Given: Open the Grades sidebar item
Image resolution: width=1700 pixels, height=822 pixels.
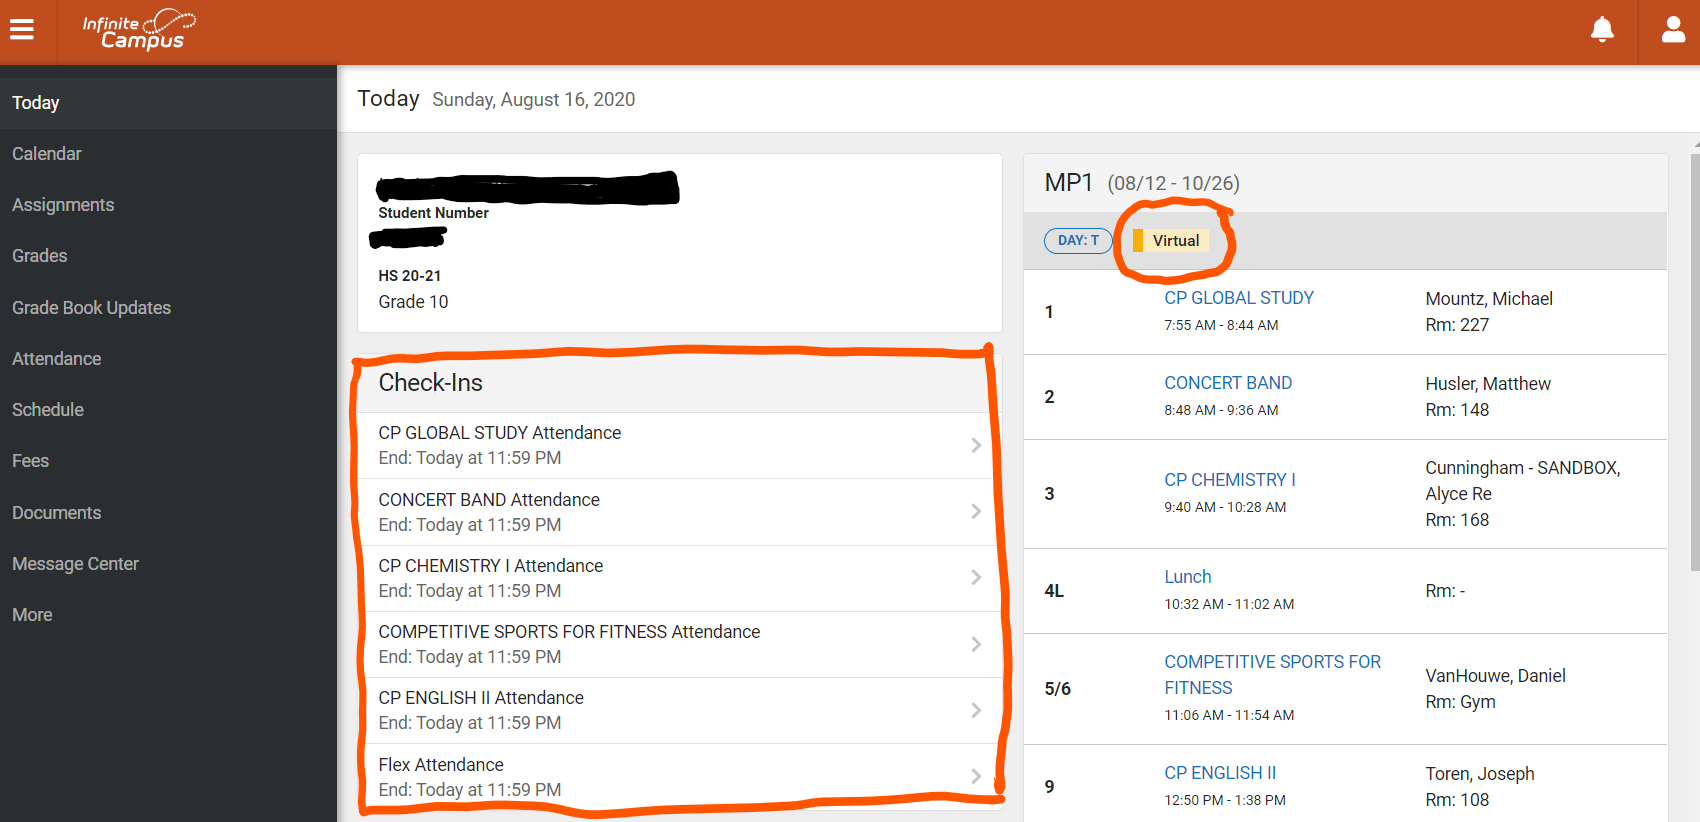Looking at the screenshot, I should 168,256.
